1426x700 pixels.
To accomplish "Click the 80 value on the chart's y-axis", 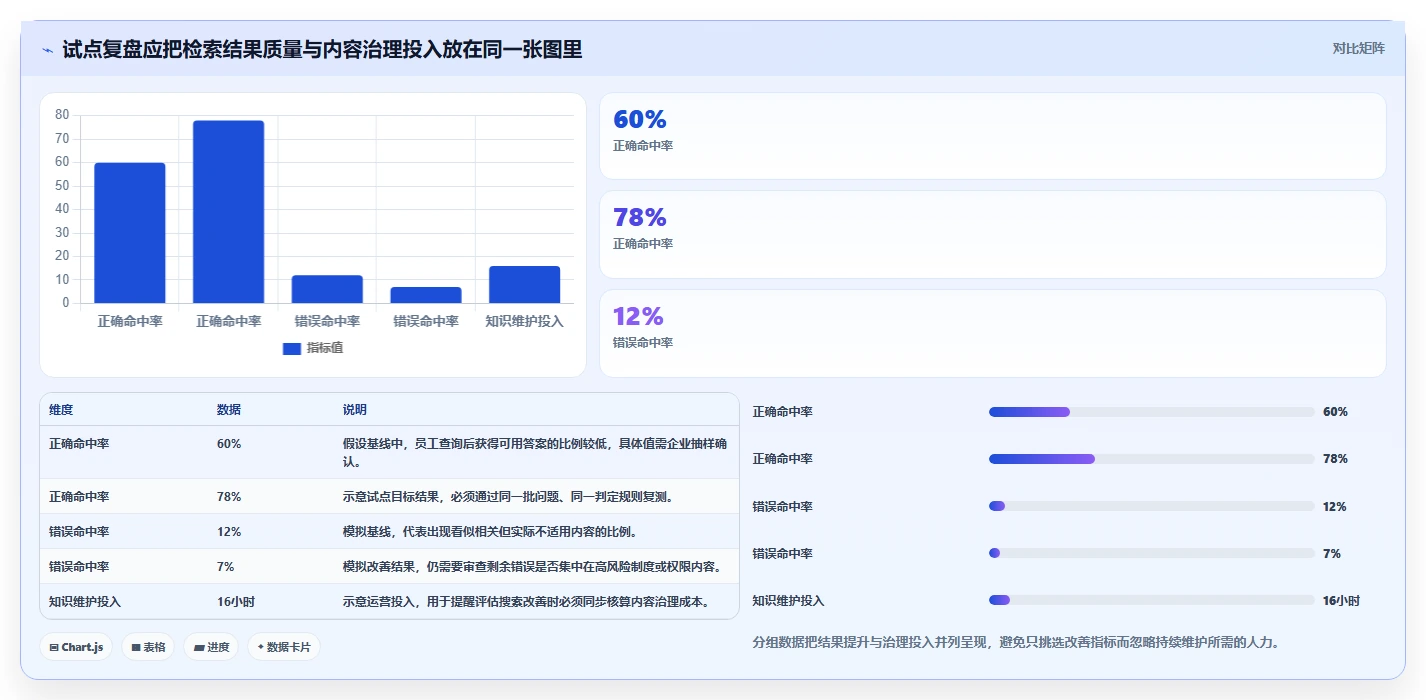I will point(62,115).
